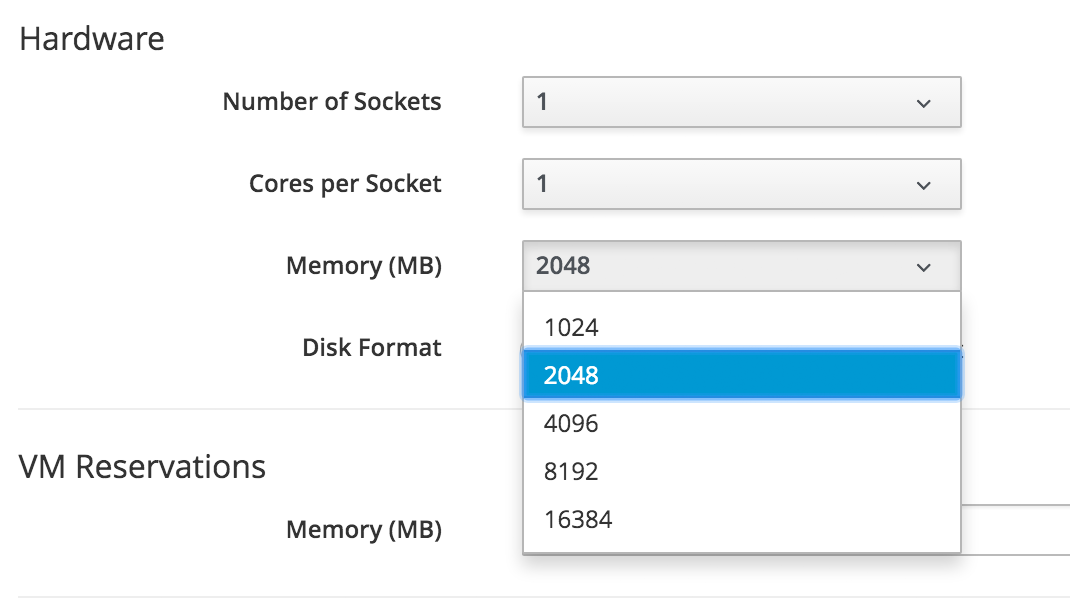Click the Hardware Memory dropdown showing 2048
Image resolution: width=1070 pixels, height=606 pixels.
coord(740,267)
